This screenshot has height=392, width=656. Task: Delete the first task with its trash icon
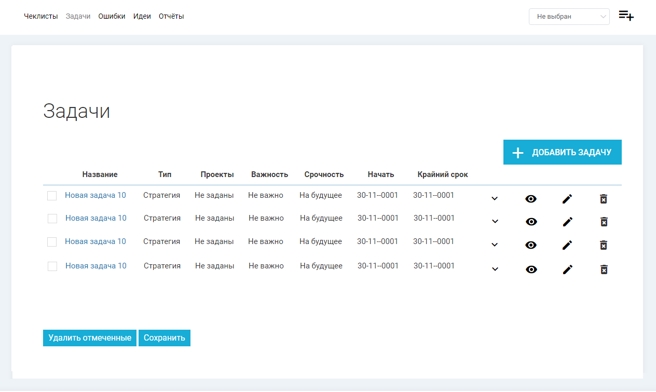tap(603, 199)
